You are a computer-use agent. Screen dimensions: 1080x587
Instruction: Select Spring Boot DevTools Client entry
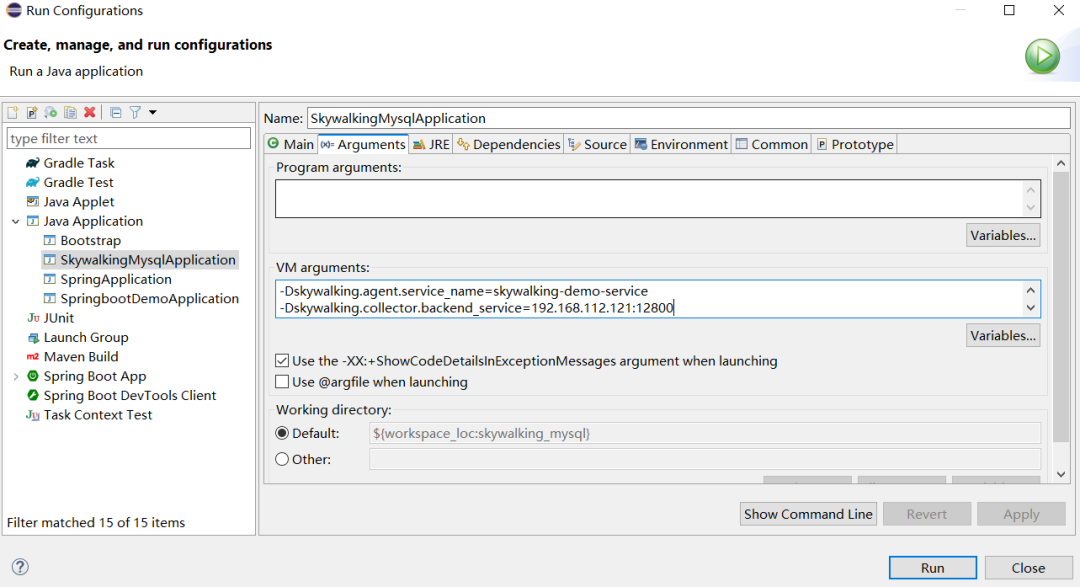(121, 395)
